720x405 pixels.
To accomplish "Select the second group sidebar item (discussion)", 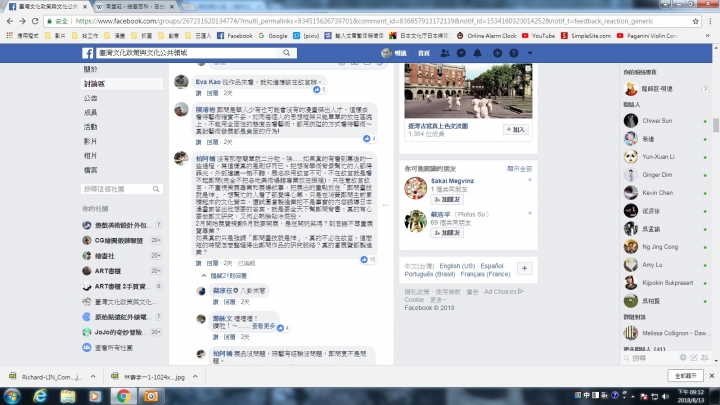I will 121,84.
